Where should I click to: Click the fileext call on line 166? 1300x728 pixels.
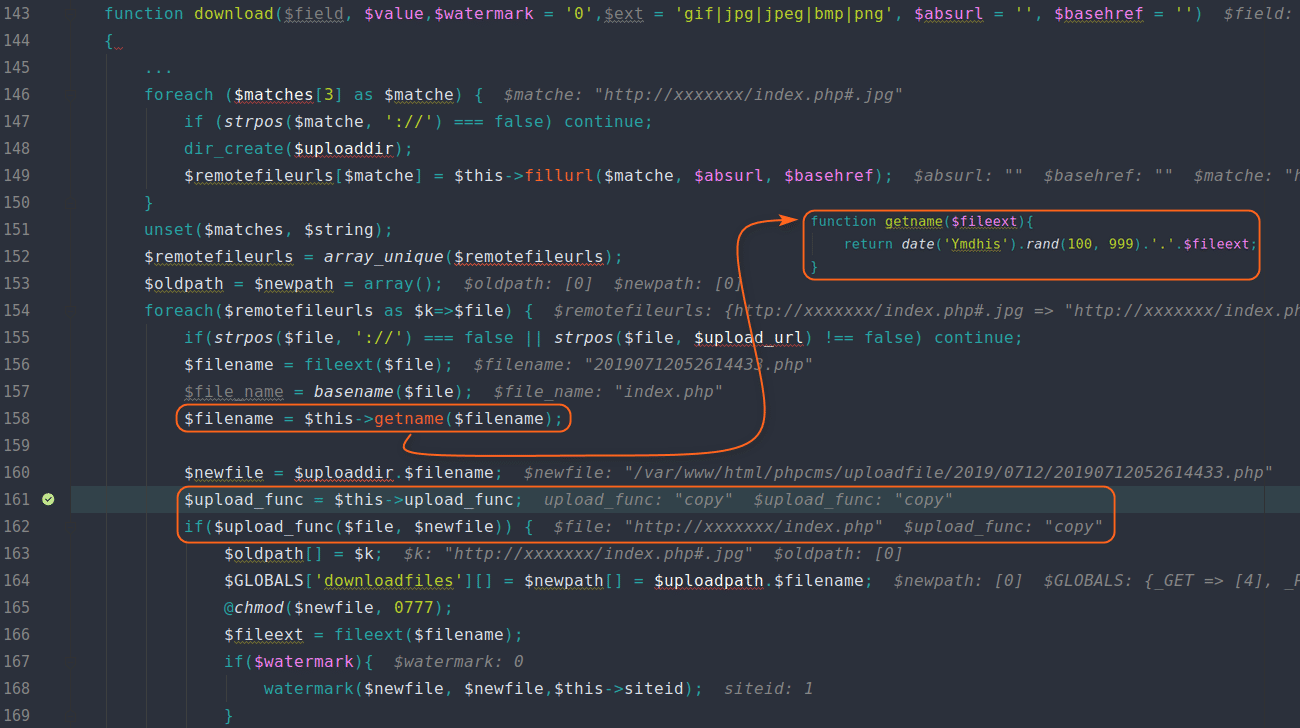click(x=369, y=635)
